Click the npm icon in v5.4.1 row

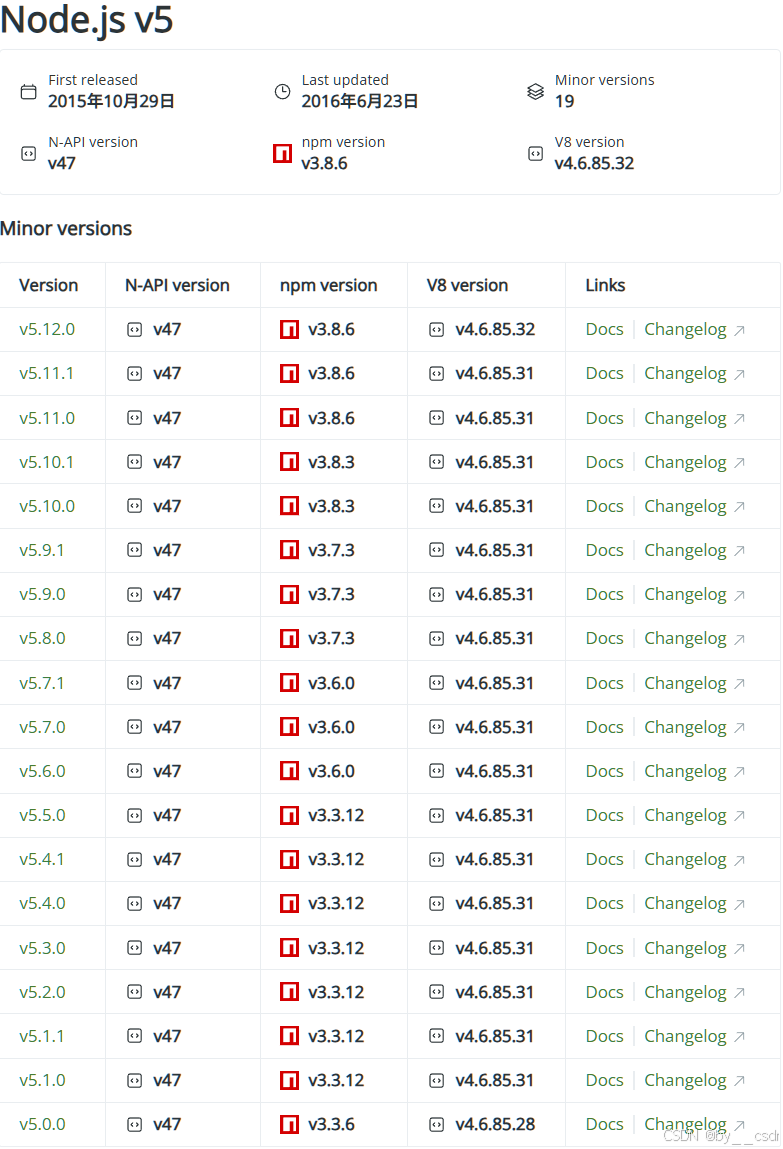point(289,859)
